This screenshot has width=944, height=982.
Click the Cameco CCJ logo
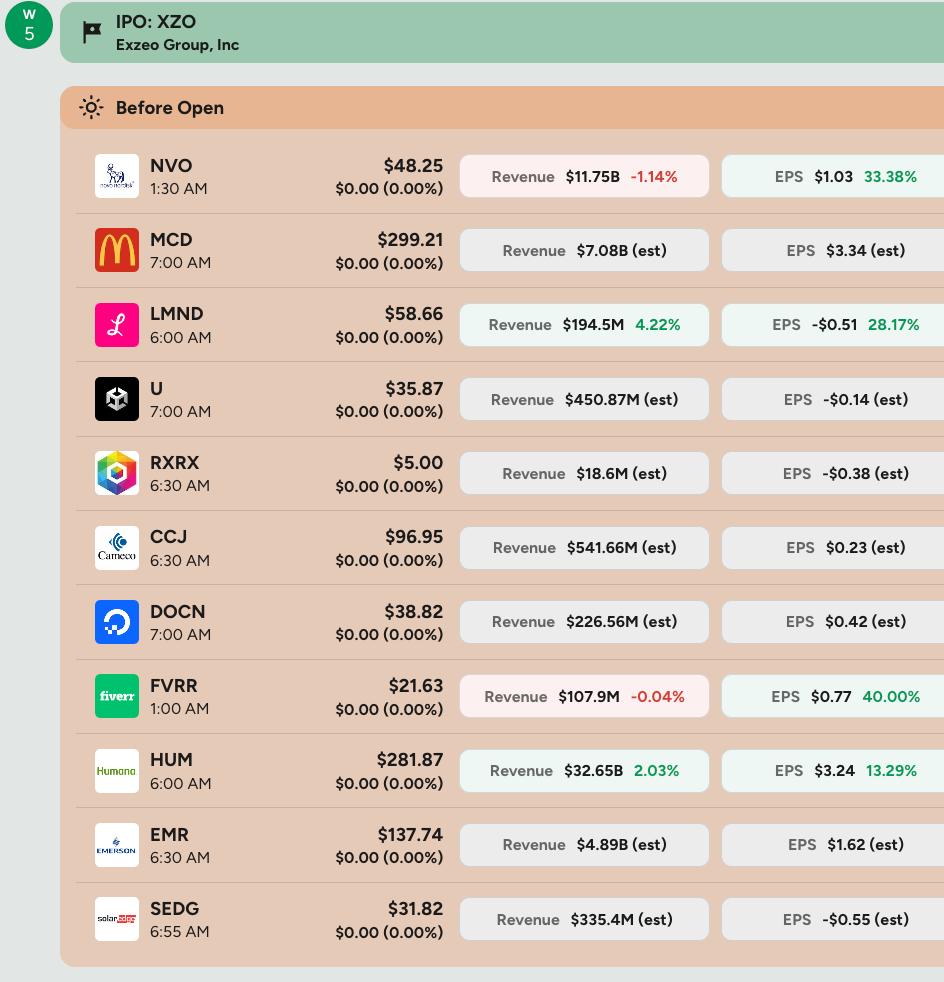(117, 547)
